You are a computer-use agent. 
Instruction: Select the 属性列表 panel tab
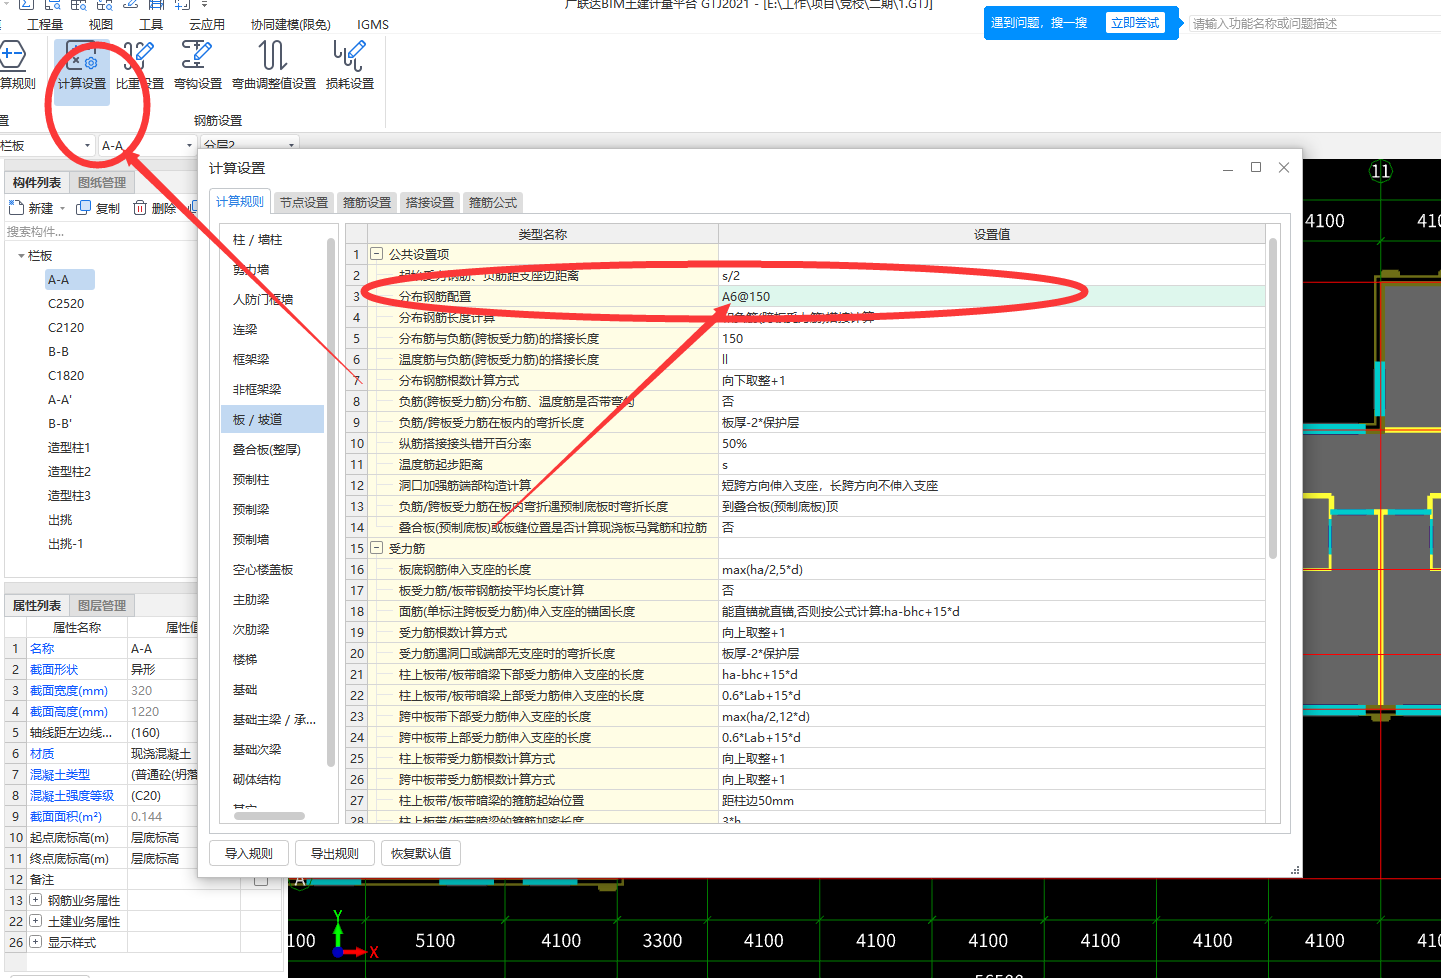point(37,605)
